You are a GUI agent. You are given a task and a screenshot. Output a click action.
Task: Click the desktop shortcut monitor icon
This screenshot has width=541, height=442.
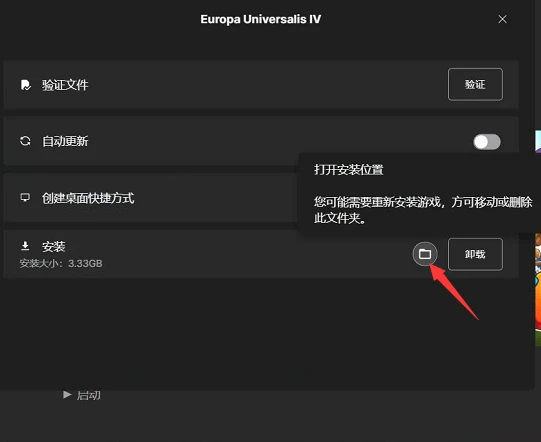(x=25, y=198)
